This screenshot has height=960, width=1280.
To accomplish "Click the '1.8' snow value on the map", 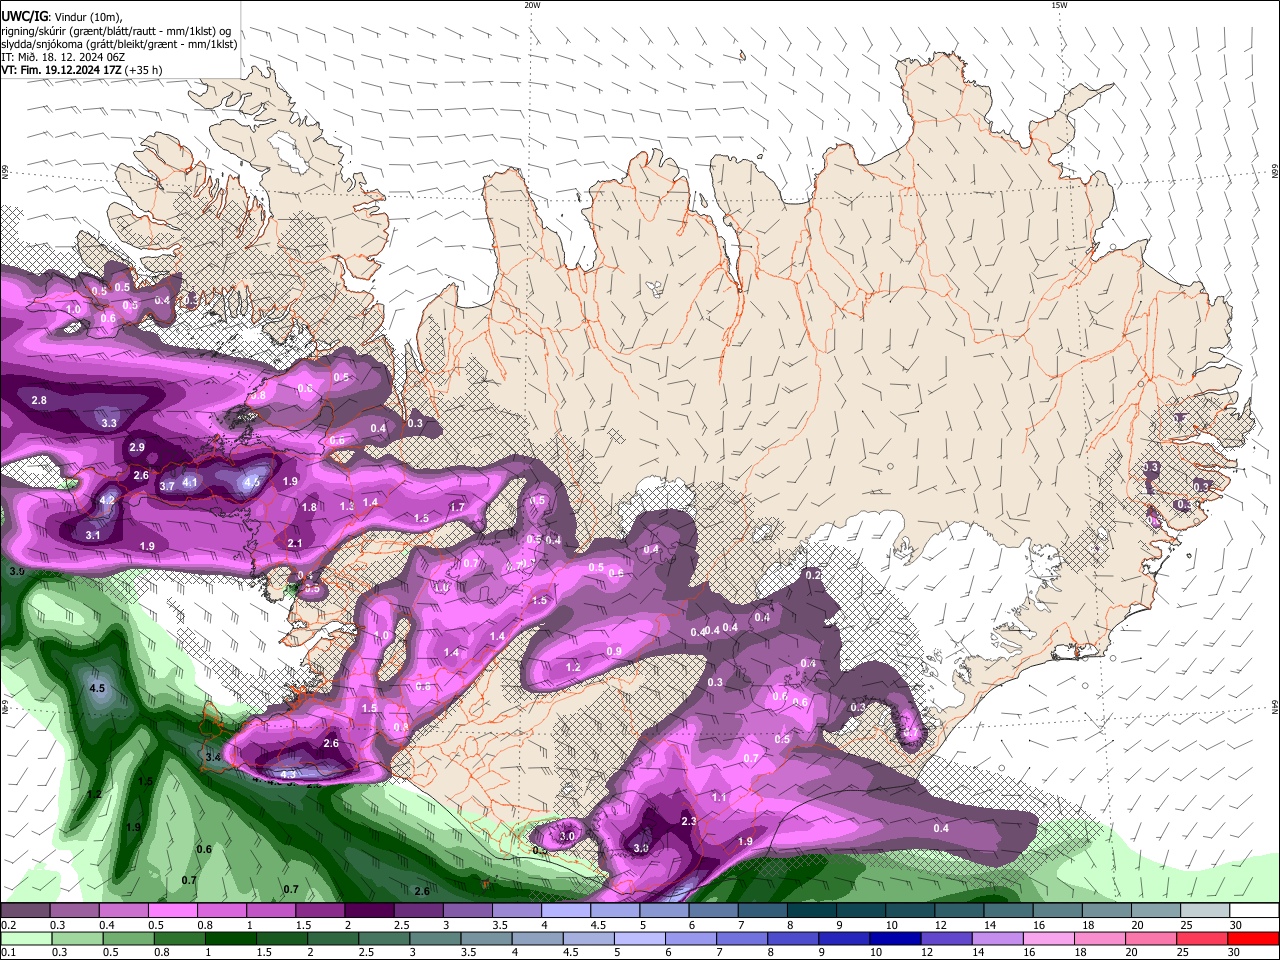I will coord(309,507).
